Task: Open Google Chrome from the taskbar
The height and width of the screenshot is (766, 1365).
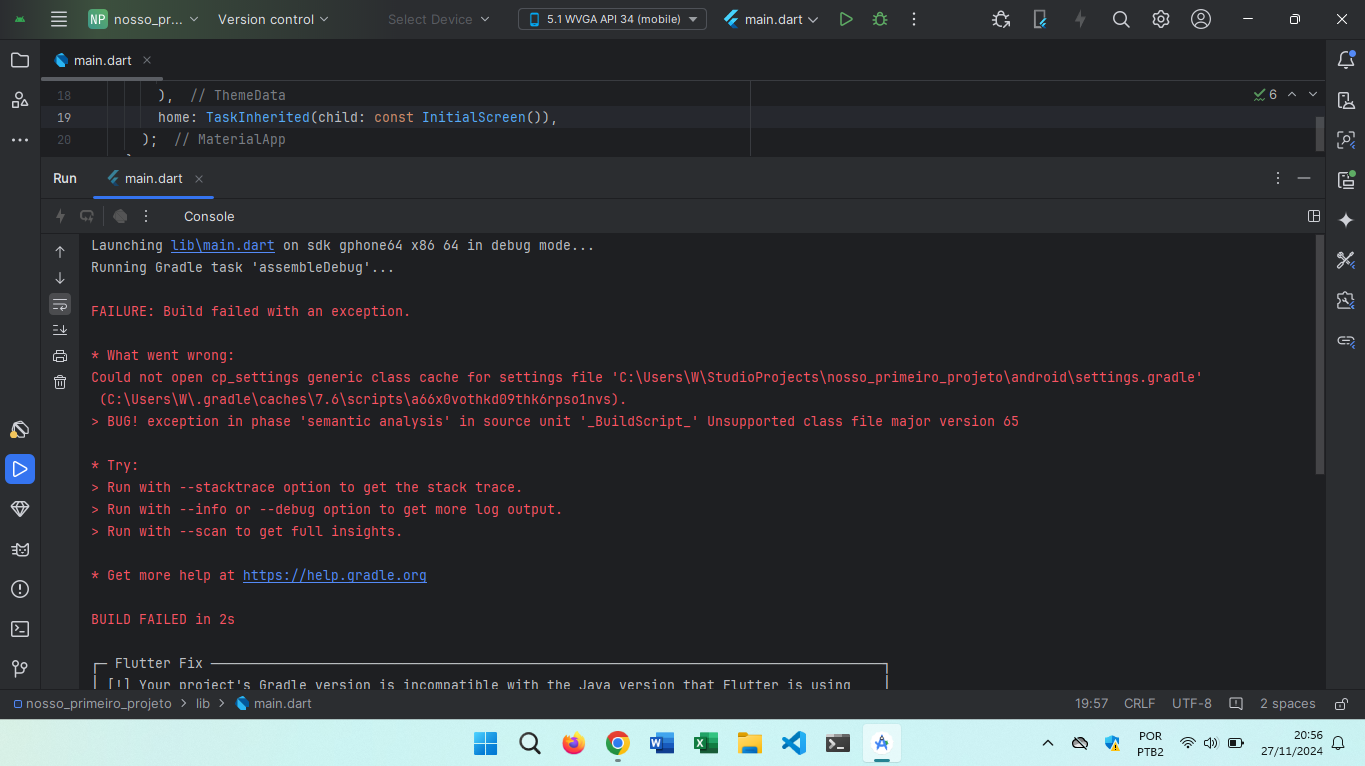Action: [x=618, y=743]
